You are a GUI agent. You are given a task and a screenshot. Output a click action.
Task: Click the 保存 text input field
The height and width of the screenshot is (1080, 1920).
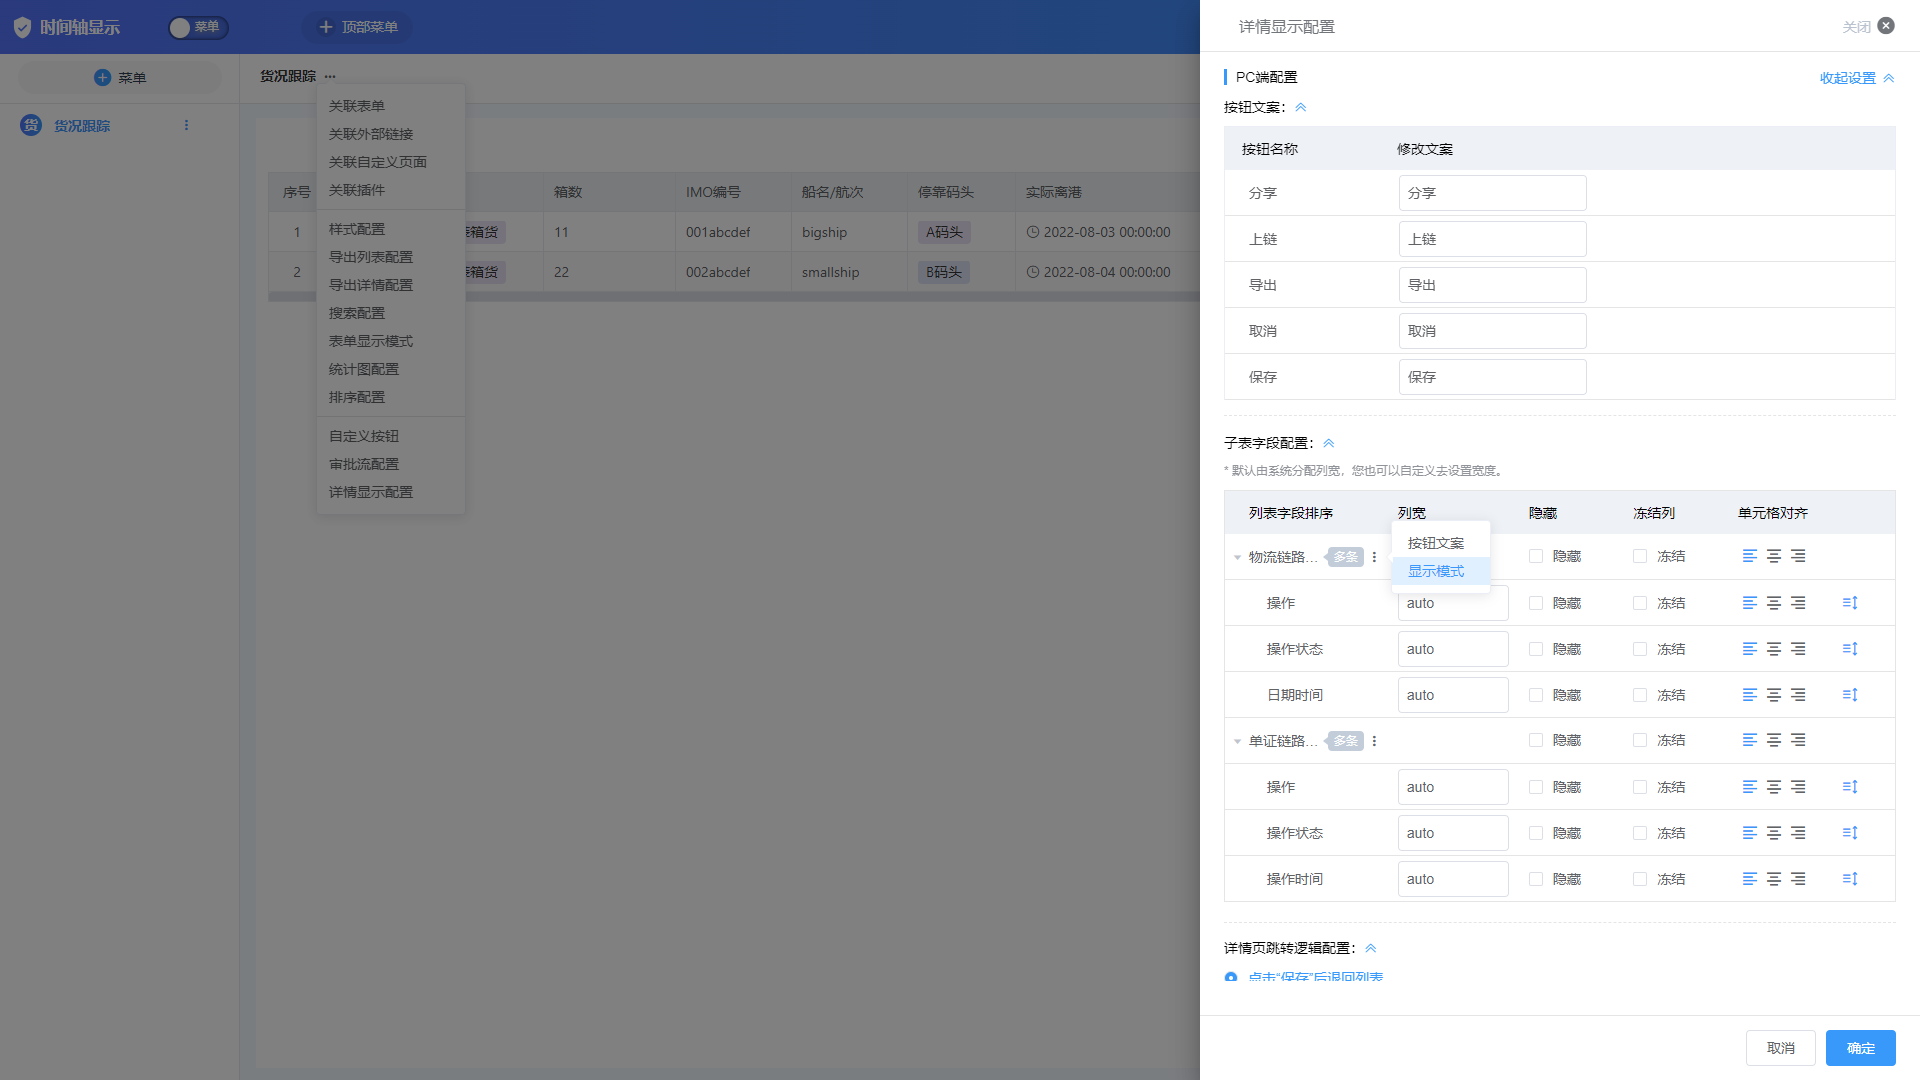(x=1492, y=377)
